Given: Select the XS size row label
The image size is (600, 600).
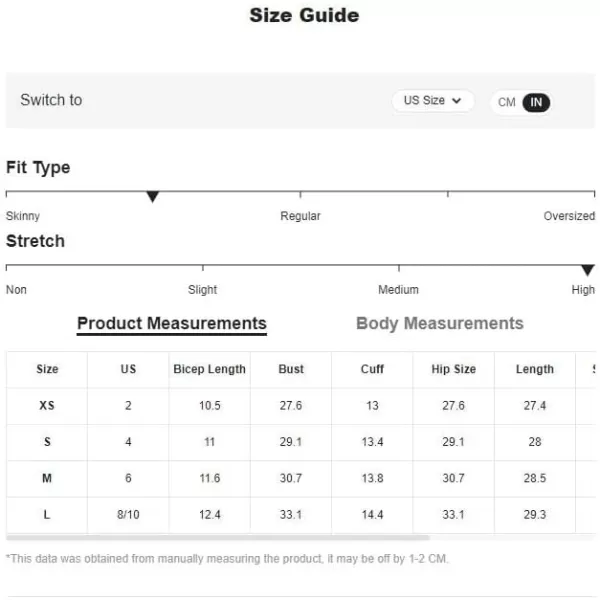Looking at the screenshot, I should point(47,406).
